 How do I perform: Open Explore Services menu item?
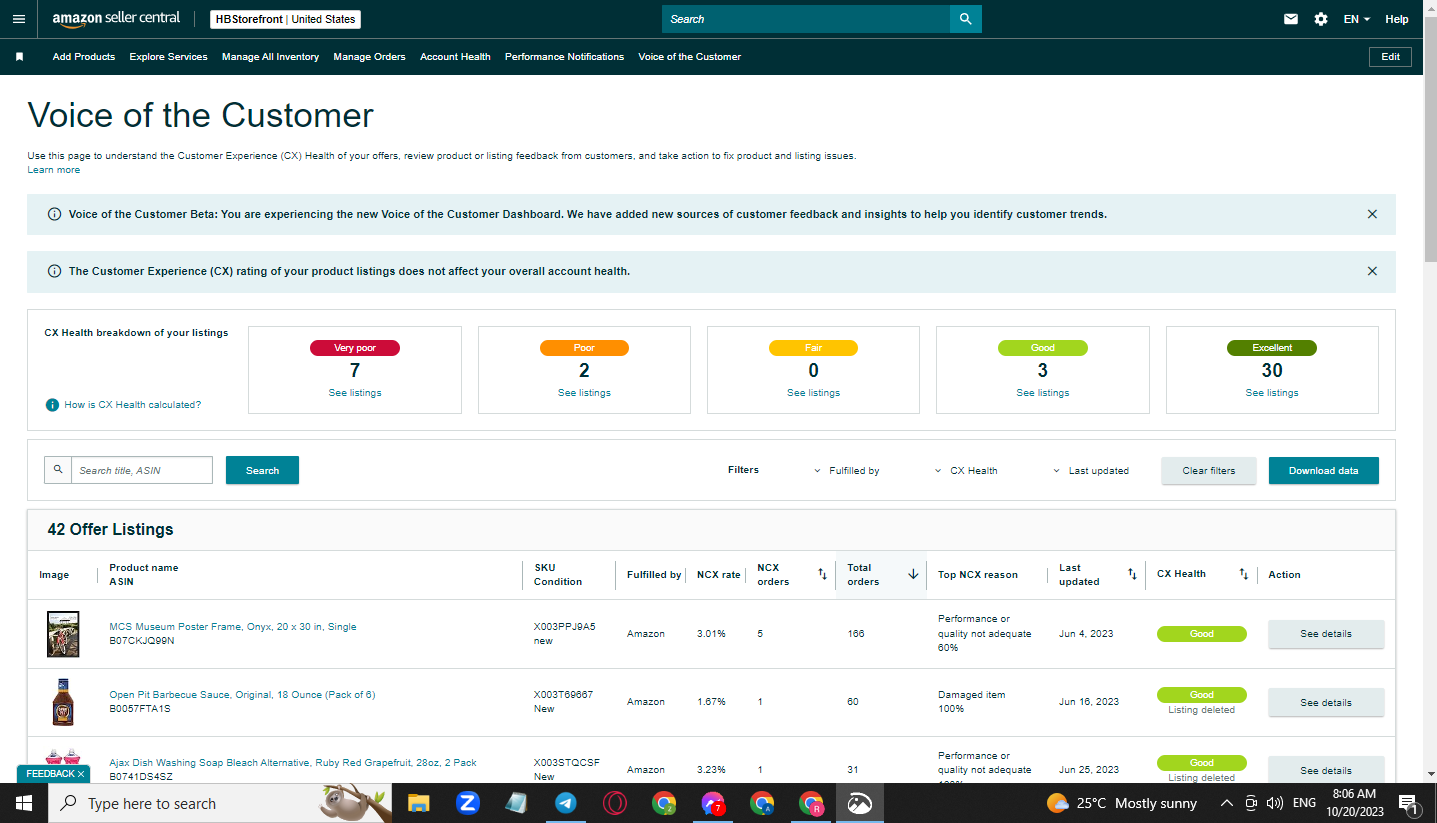168,57
